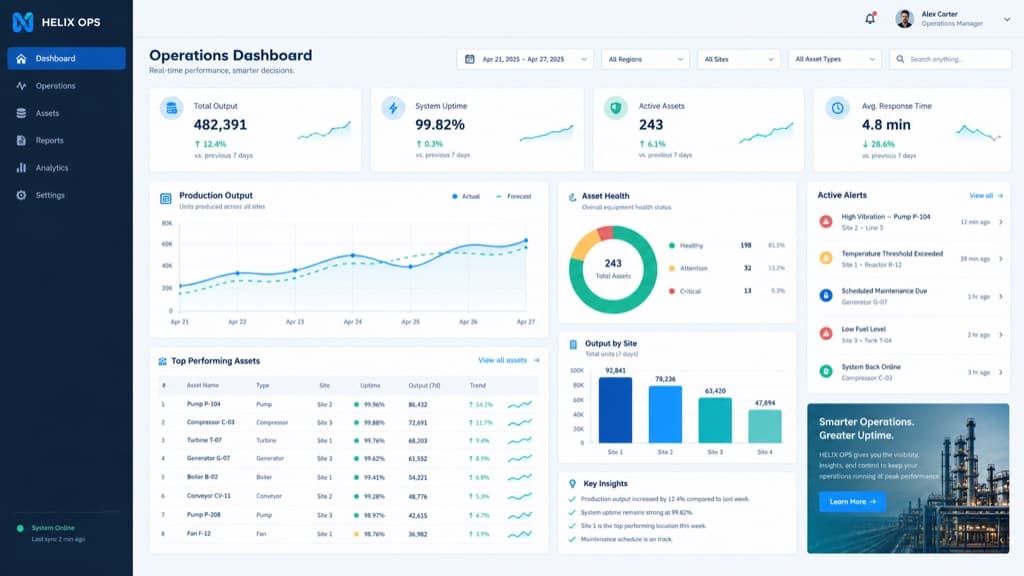Click the Search anything field
This screenshot has width=1024, height=576.
pos(950,59)
